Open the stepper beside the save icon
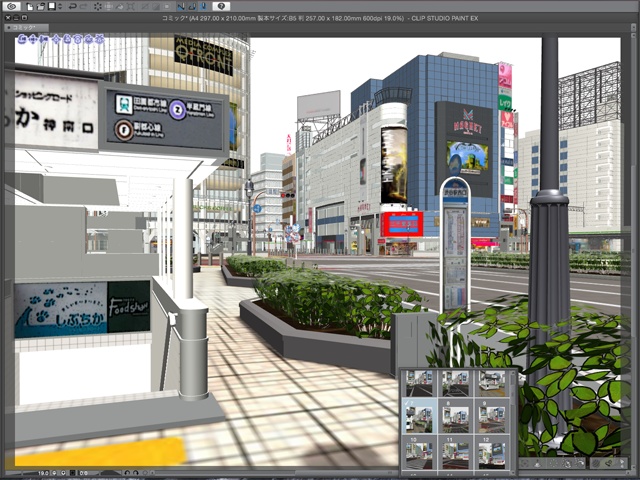640x480 pixels. pos(60,7)
